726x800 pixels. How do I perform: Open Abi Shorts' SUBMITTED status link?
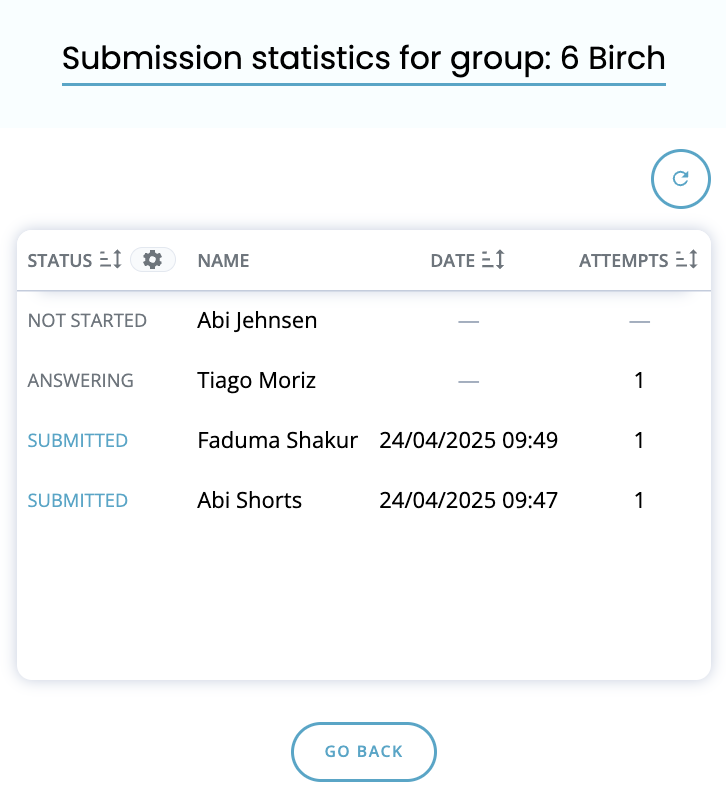[78, 501]
